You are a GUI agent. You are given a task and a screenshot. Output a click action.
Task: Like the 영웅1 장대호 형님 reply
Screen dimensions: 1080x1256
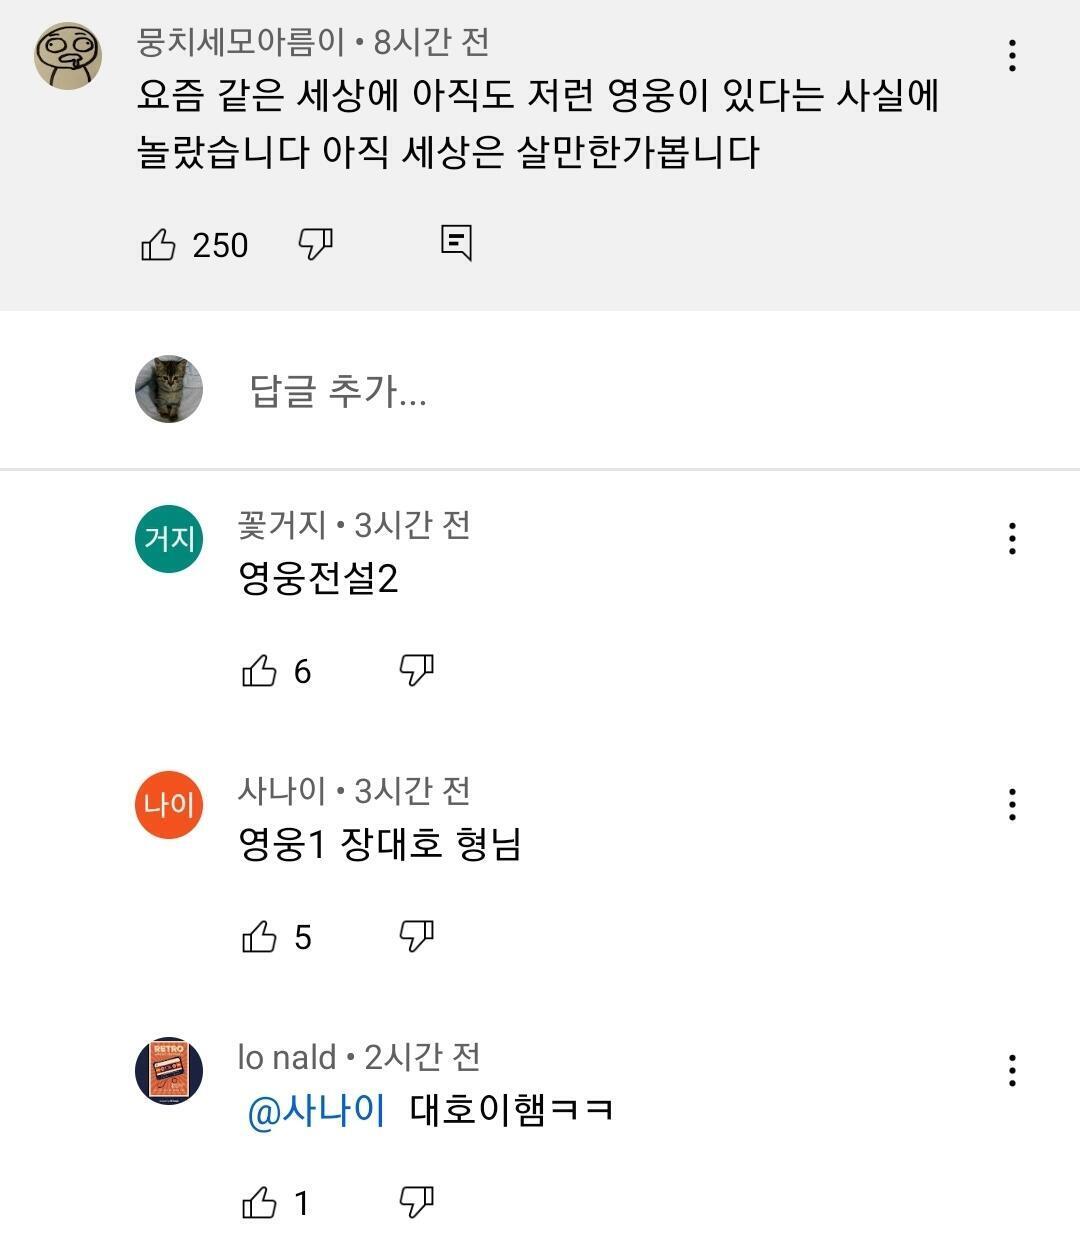(259, 937)
